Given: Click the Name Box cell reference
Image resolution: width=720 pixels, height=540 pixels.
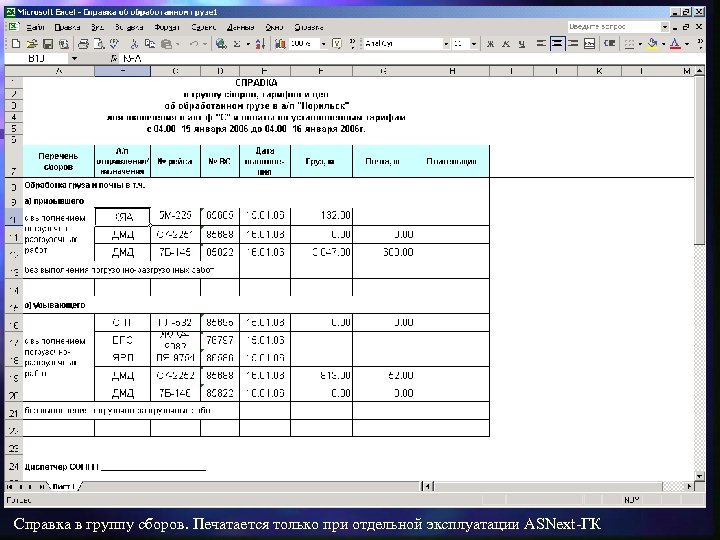Looking at the screenshot, I should (37, 58).
